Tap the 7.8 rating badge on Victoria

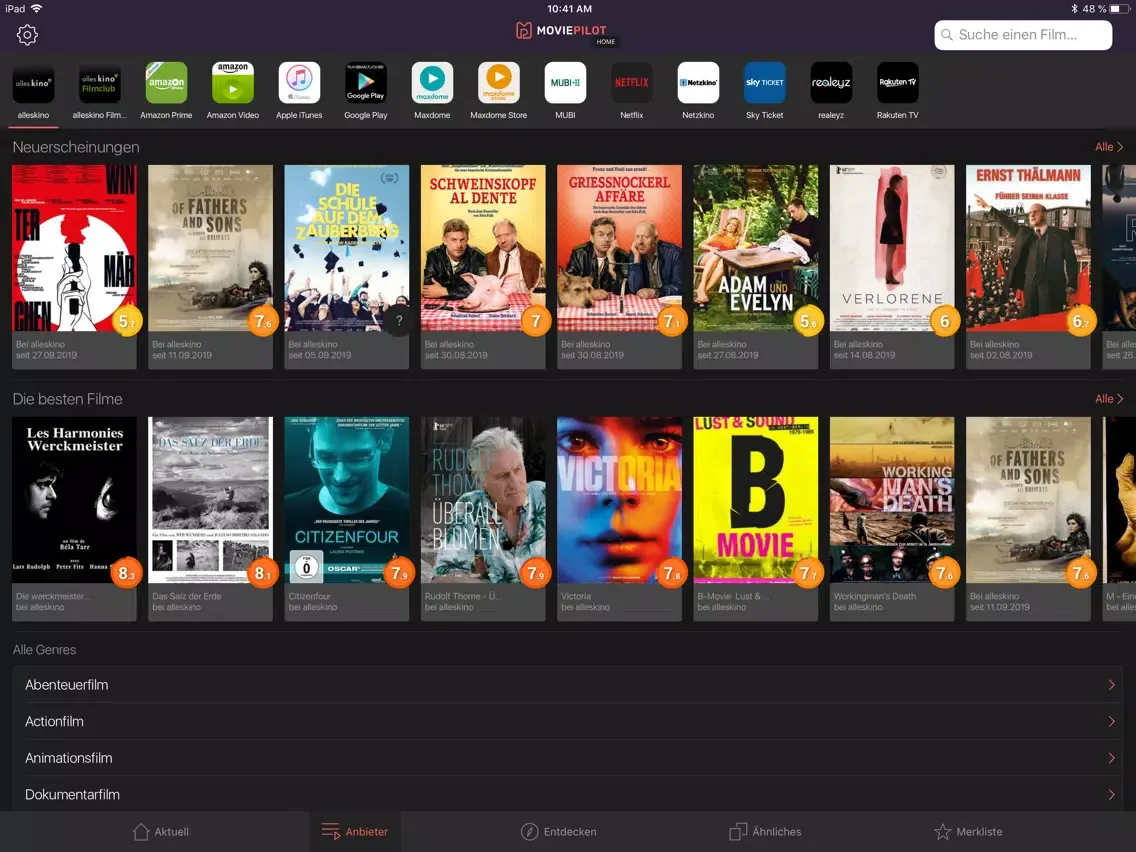[x=672, y=573]
